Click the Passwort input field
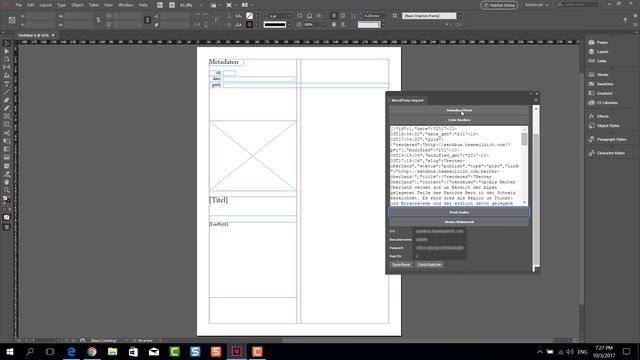This screenshot has width=640, height=360. (440, 248)
